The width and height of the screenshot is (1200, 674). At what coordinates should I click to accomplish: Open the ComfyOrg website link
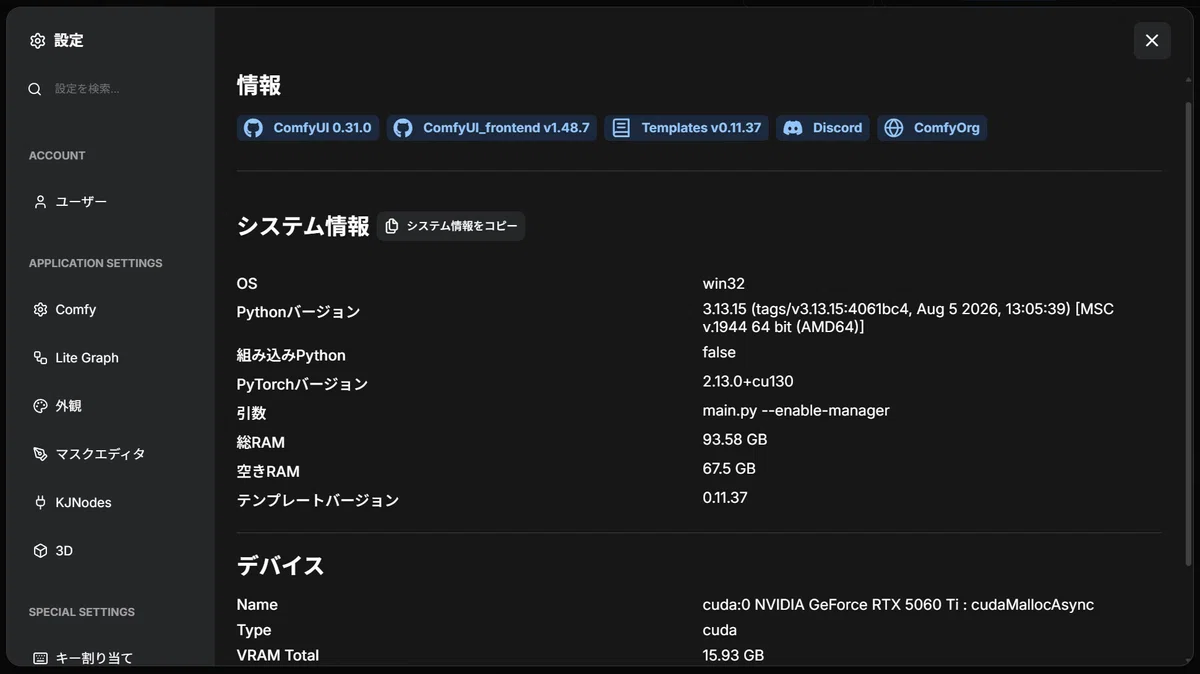tap(932, 128)
